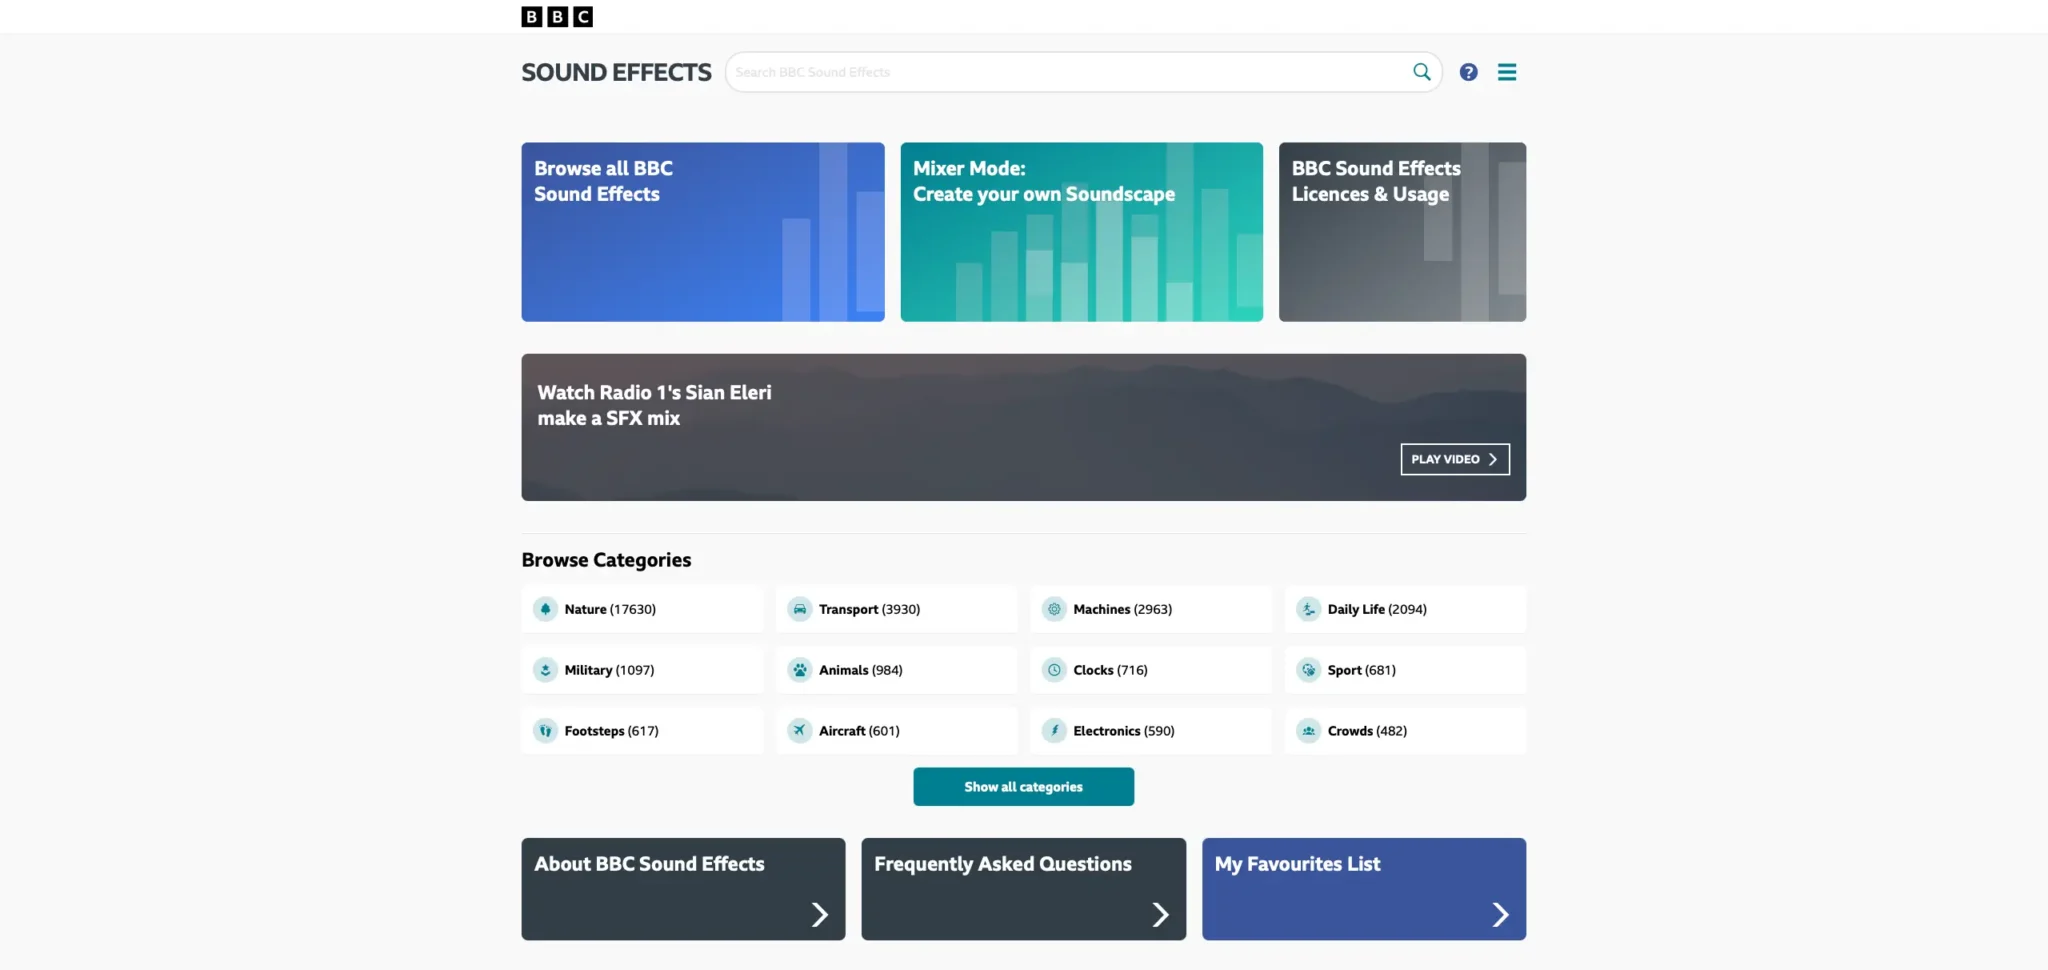Open the Footsteps (617) category
Screen dimensions: 2048x970
click(642, 731)
